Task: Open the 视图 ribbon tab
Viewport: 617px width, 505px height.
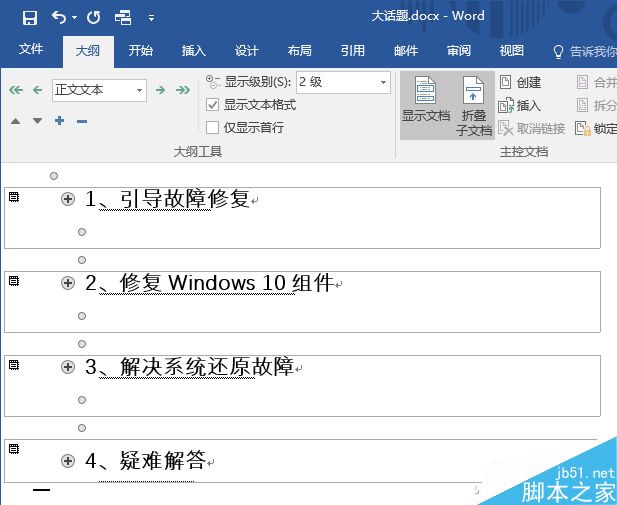Action: click(x=512, y=51)
